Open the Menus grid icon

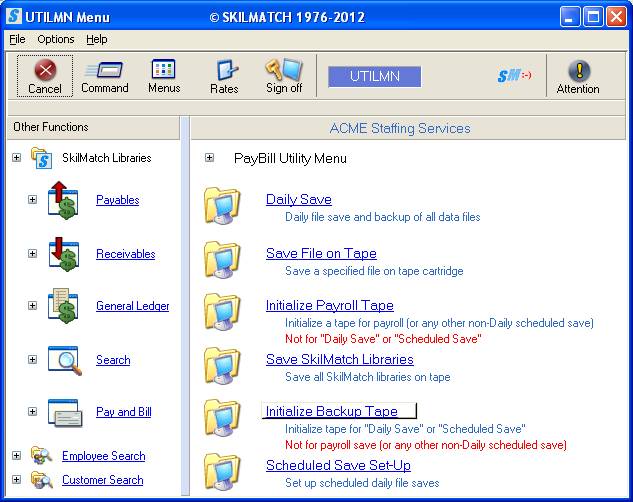point(163,69)
